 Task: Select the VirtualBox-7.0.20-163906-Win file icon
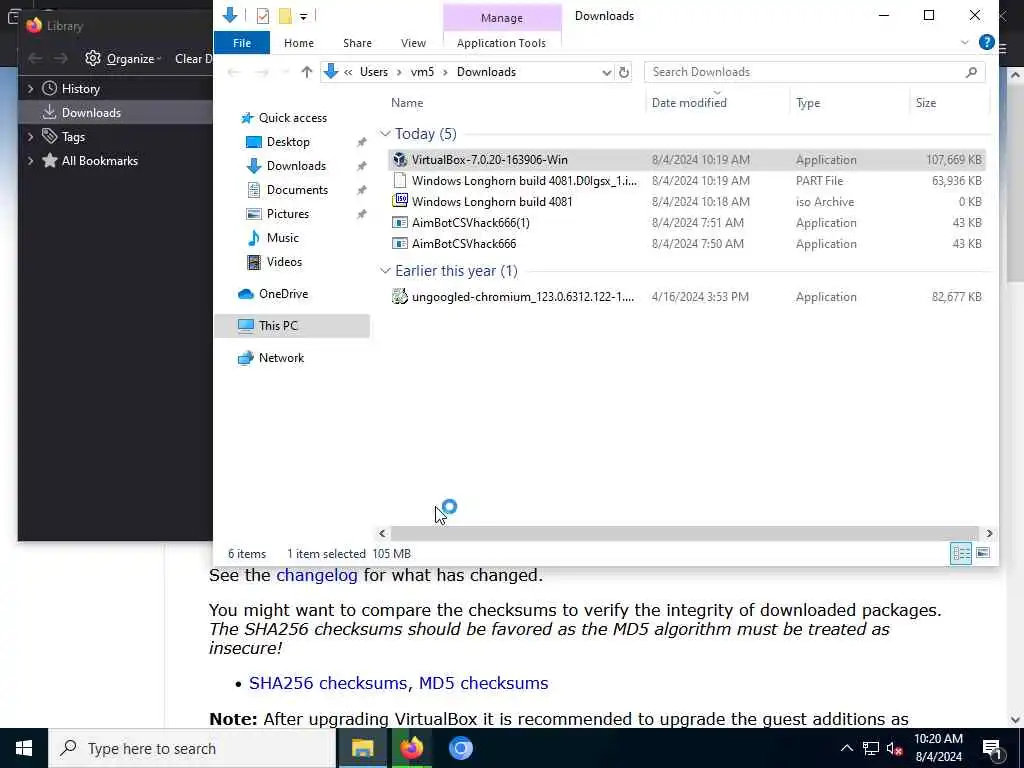coord(400,159)
